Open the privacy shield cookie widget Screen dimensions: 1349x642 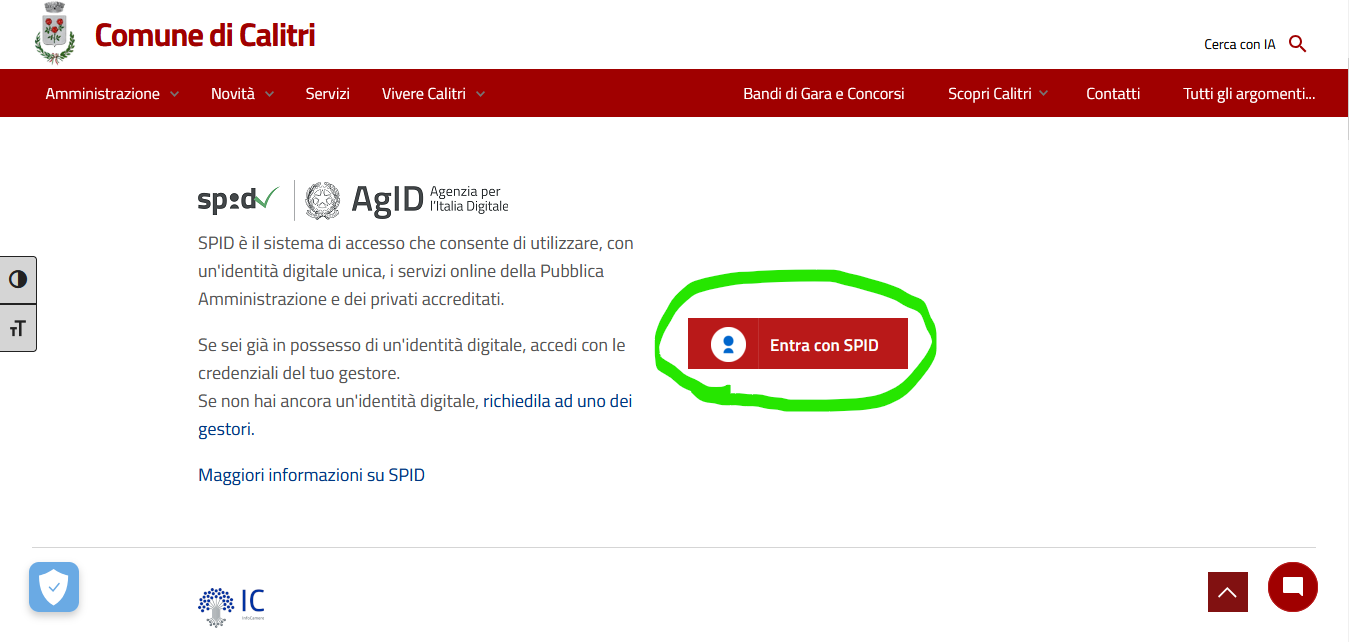54,587
